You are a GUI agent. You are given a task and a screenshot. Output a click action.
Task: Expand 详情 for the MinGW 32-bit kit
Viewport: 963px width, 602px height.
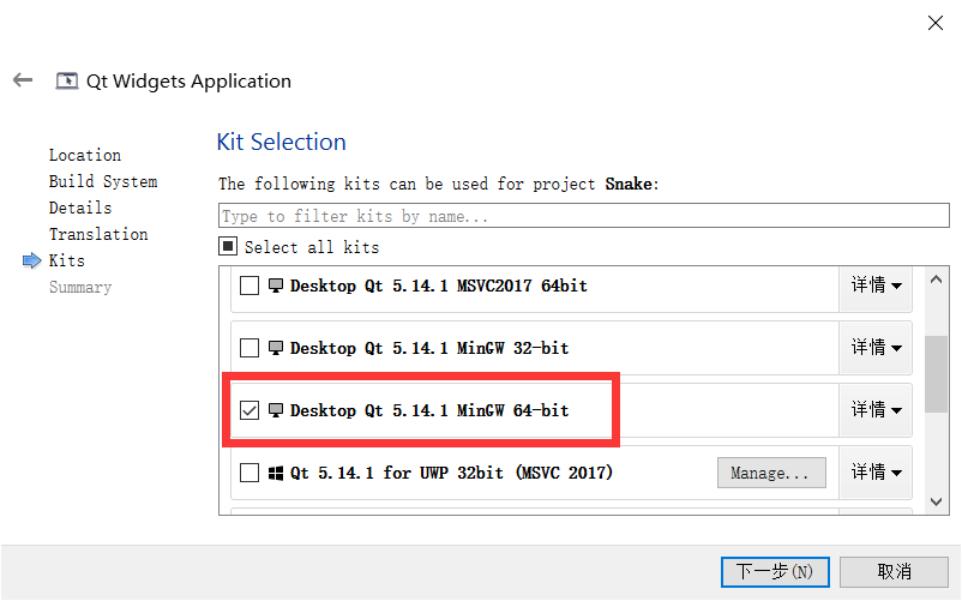875,349
